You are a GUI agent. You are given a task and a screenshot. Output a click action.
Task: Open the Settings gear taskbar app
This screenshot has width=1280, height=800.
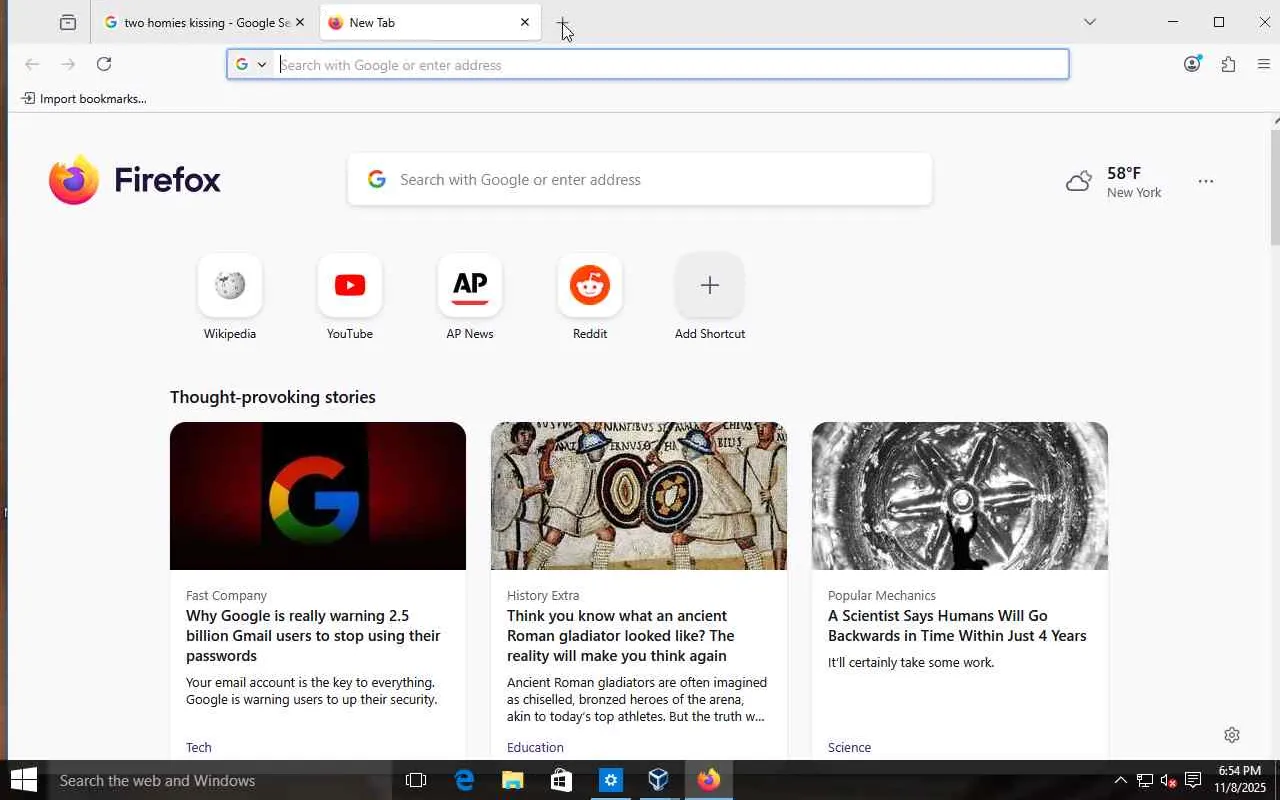coord(610,780)
